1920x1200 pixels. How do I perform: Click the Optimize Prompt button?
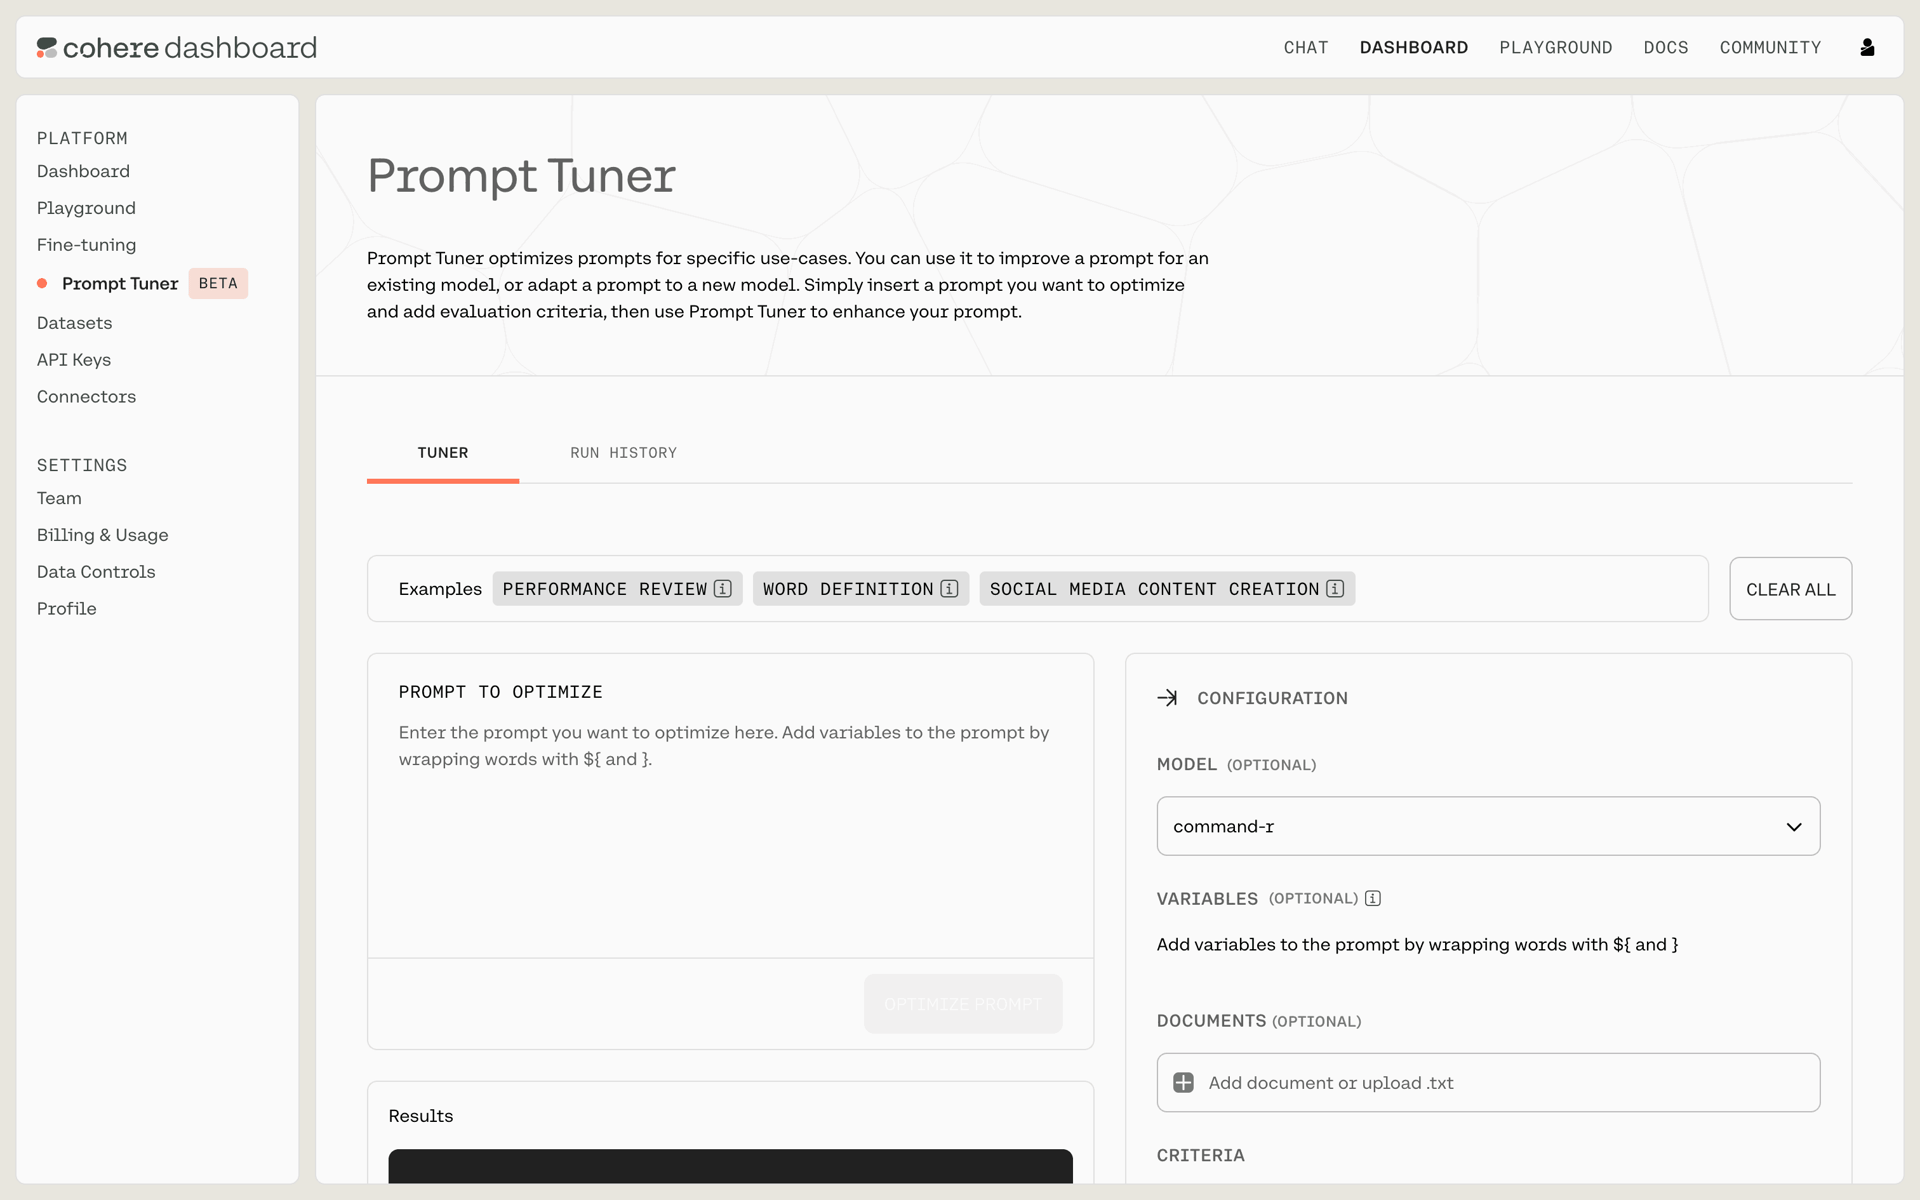point(963,1004)
